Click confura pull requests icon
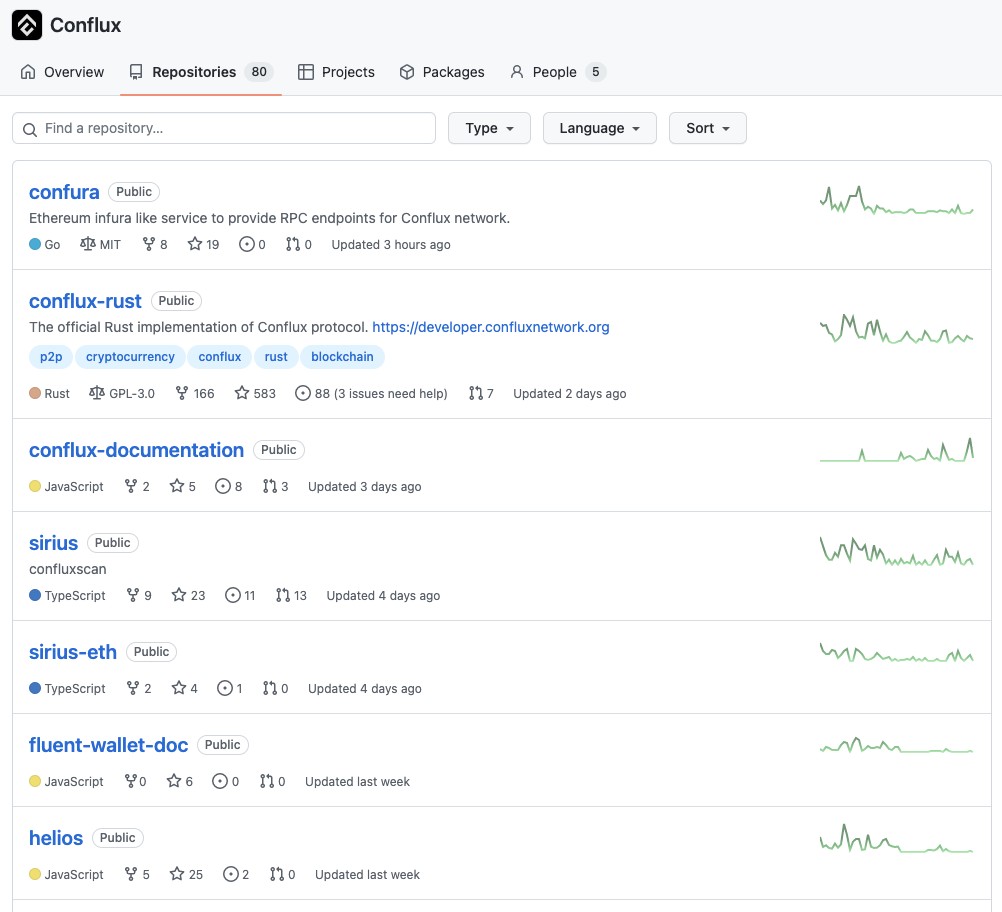Image resolution: width=1002 pixels, height=912 pixels. point(293,244)
